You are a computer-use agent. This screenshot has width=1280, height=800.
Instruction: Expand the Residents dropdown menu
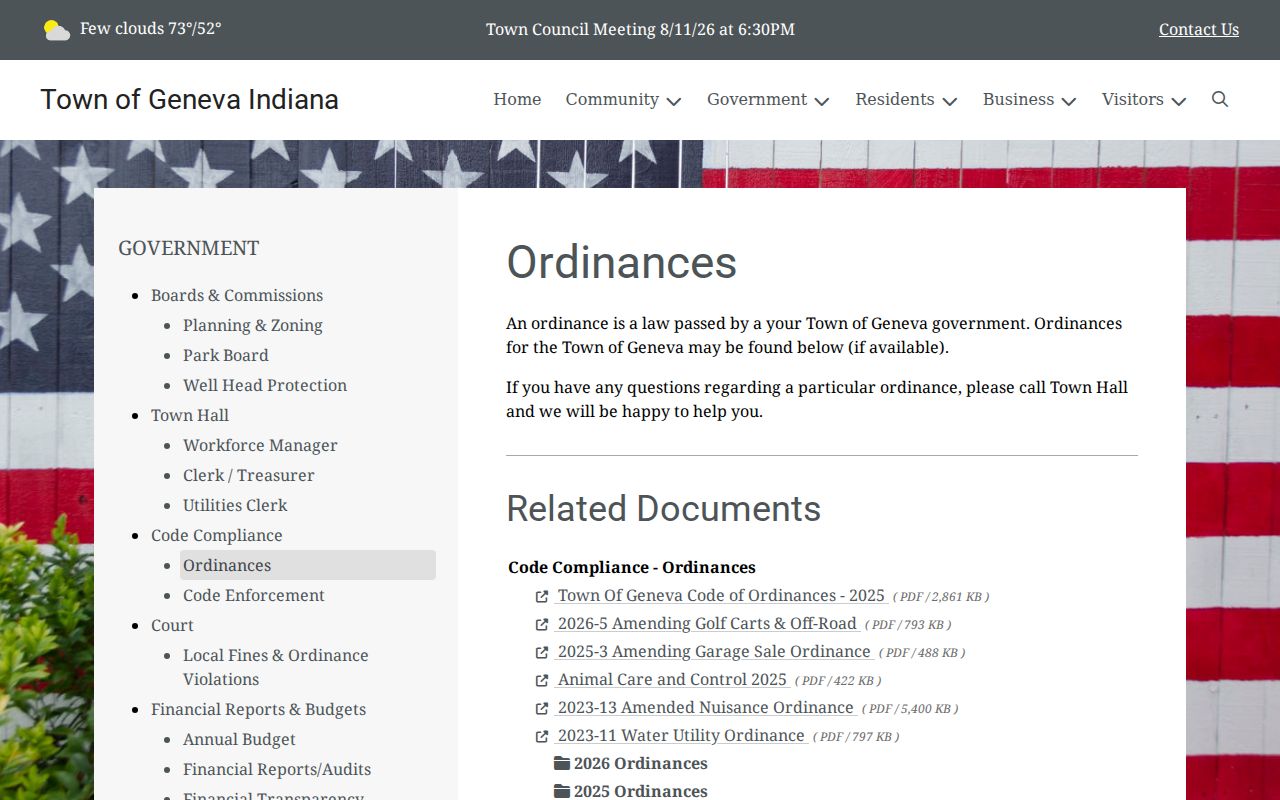click(906, 99)
